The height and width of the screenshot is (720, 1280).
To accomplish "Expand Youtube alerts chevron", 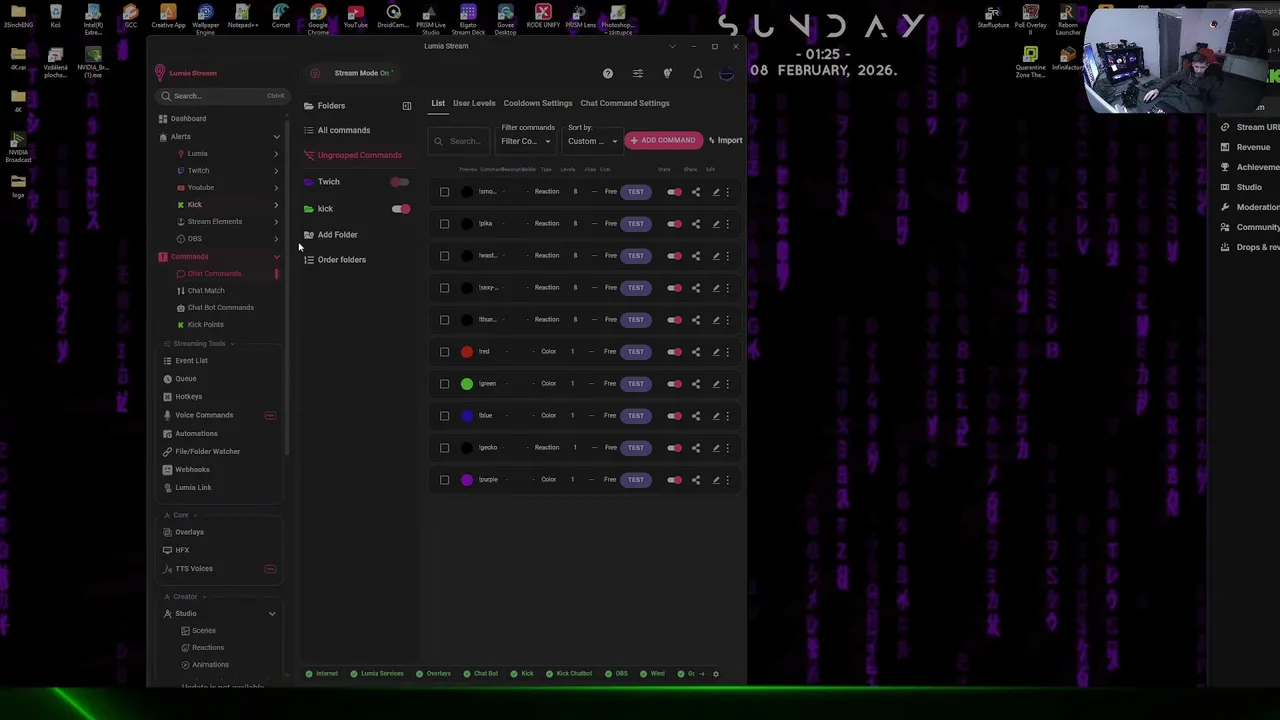I will pyautogui.click(x=276, y=188).
